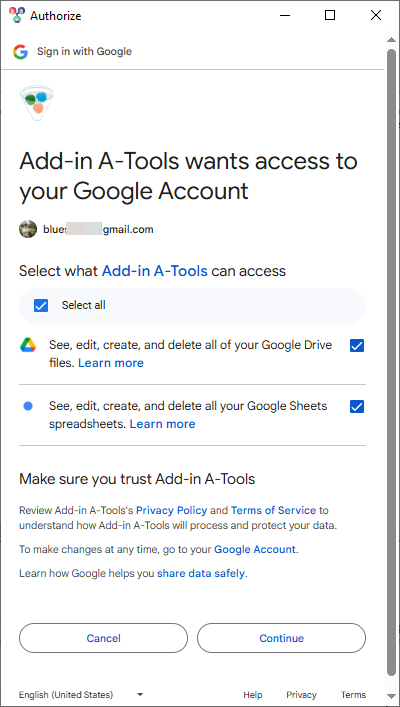Open Learn more for Google Drive
The image size is (400, 707).
click(111, 363)
